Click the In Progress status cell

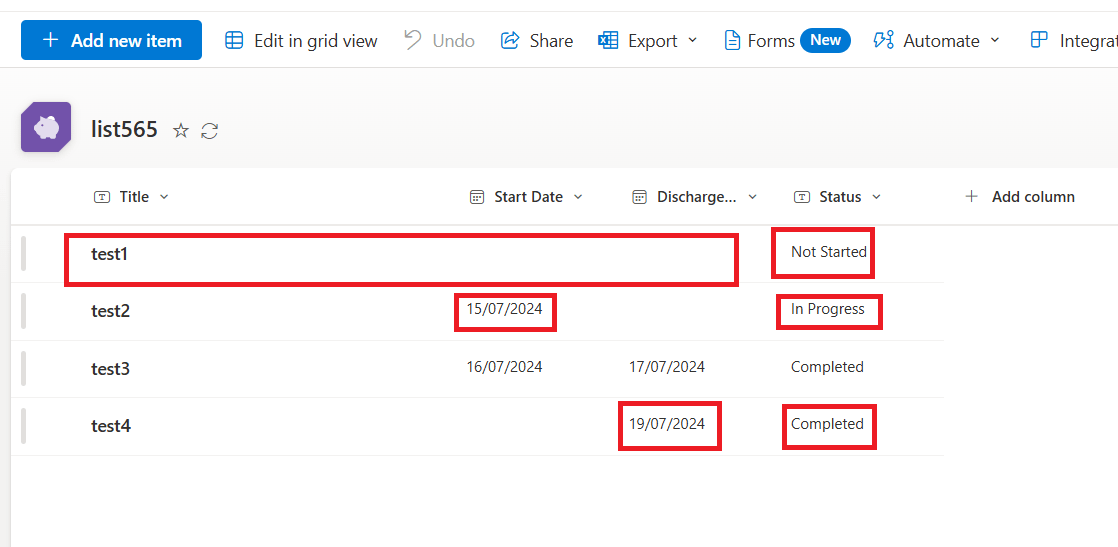point(827,310)
